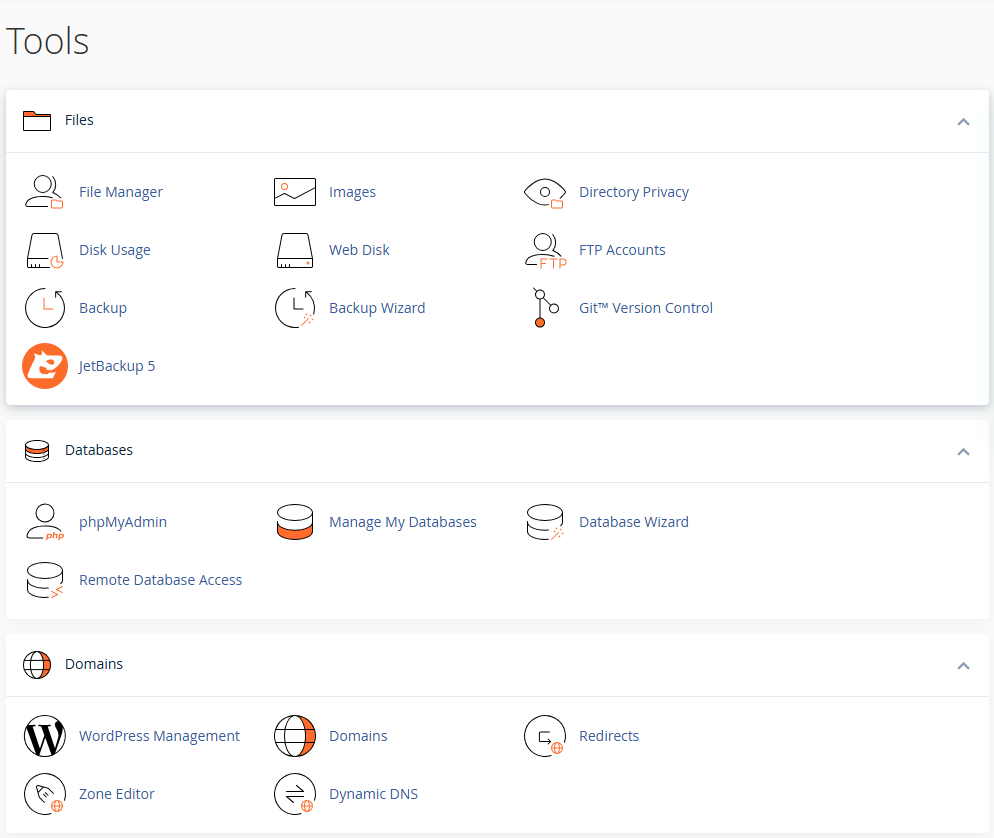Click the Database Wizard link
994x838 pixels.
pyautogui.click(x=634, y=522)
